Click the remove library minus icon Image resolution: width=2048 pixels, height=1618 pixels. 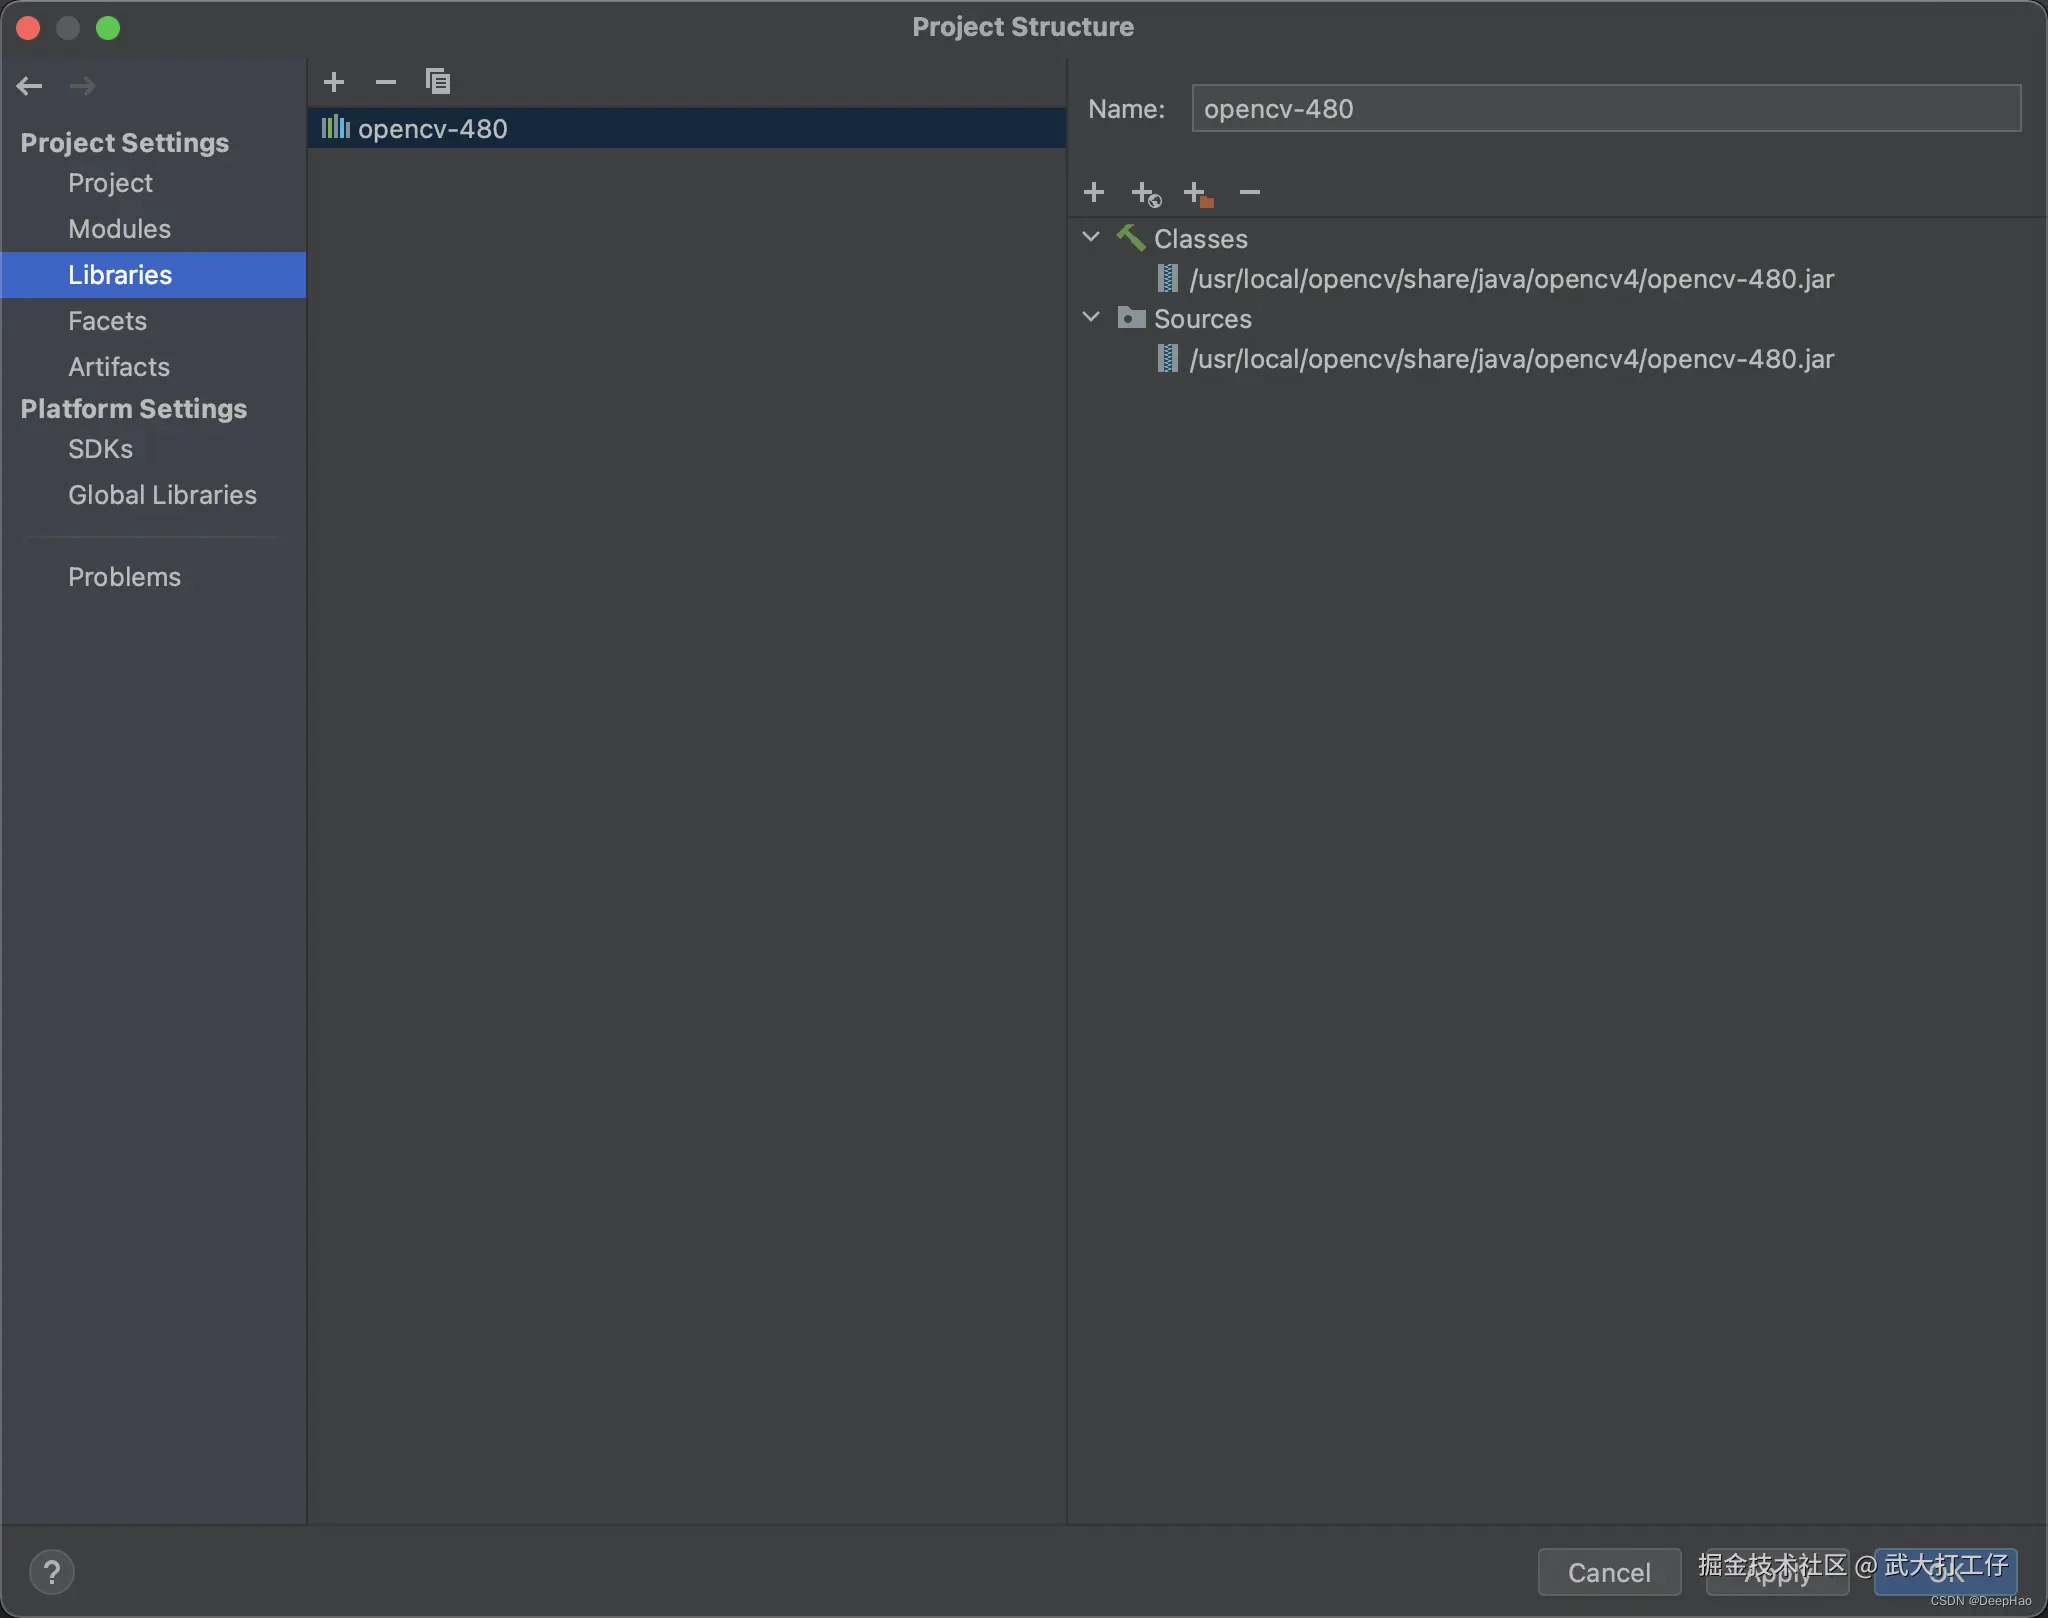[x=385, y=82]
